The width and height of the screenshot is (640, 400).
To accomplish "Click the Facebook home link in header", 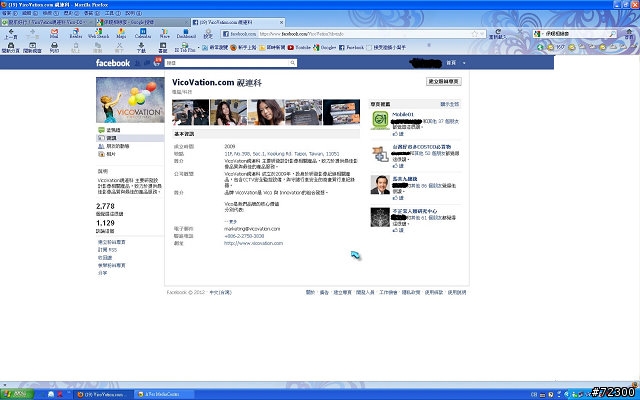I will pos(451,63).
